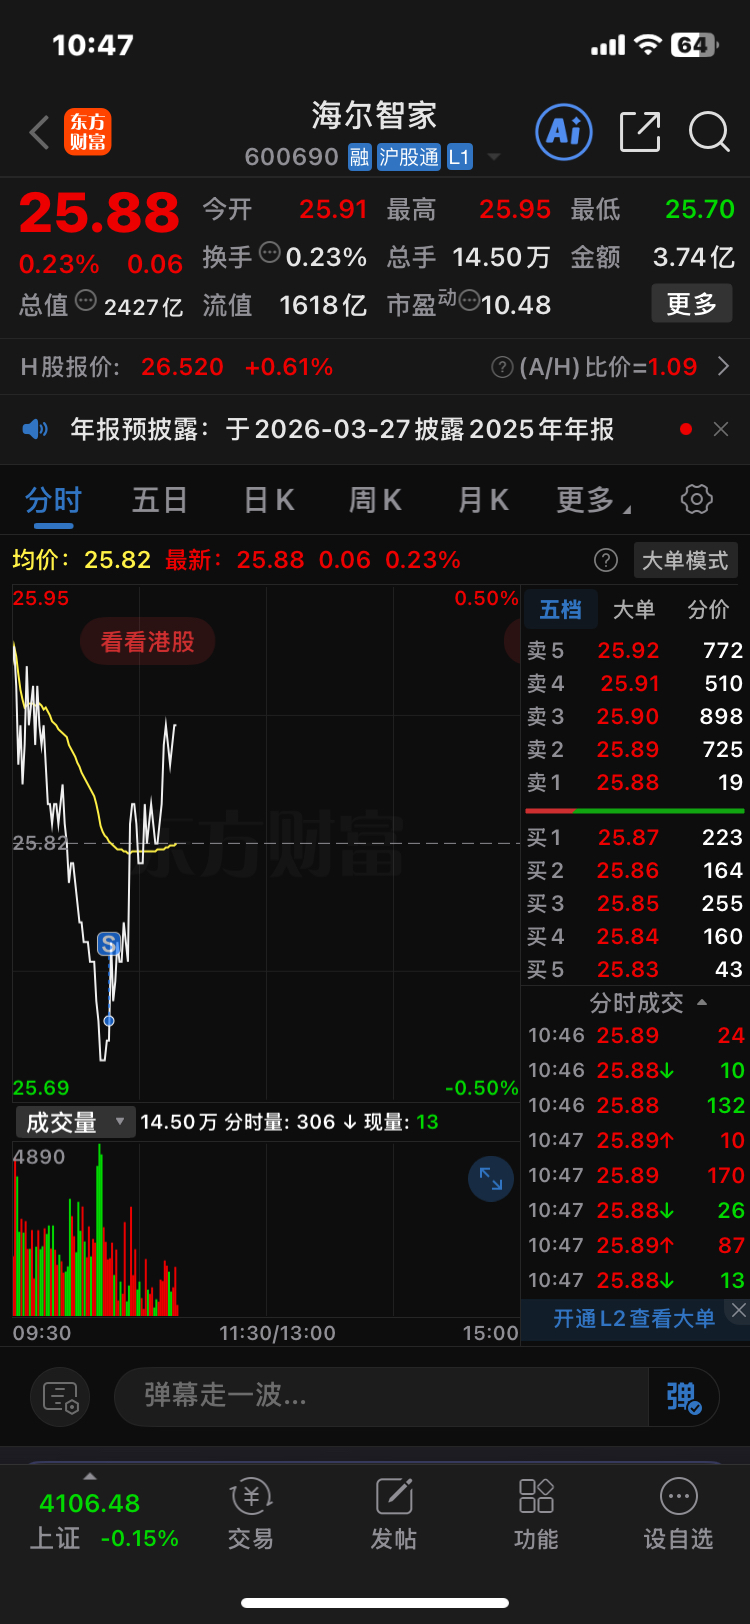Image resolution: width=750 pixels, height=1624 pixels.
Task: Tap the 金额 3.74亿 value
Action: tap(694, 258)
